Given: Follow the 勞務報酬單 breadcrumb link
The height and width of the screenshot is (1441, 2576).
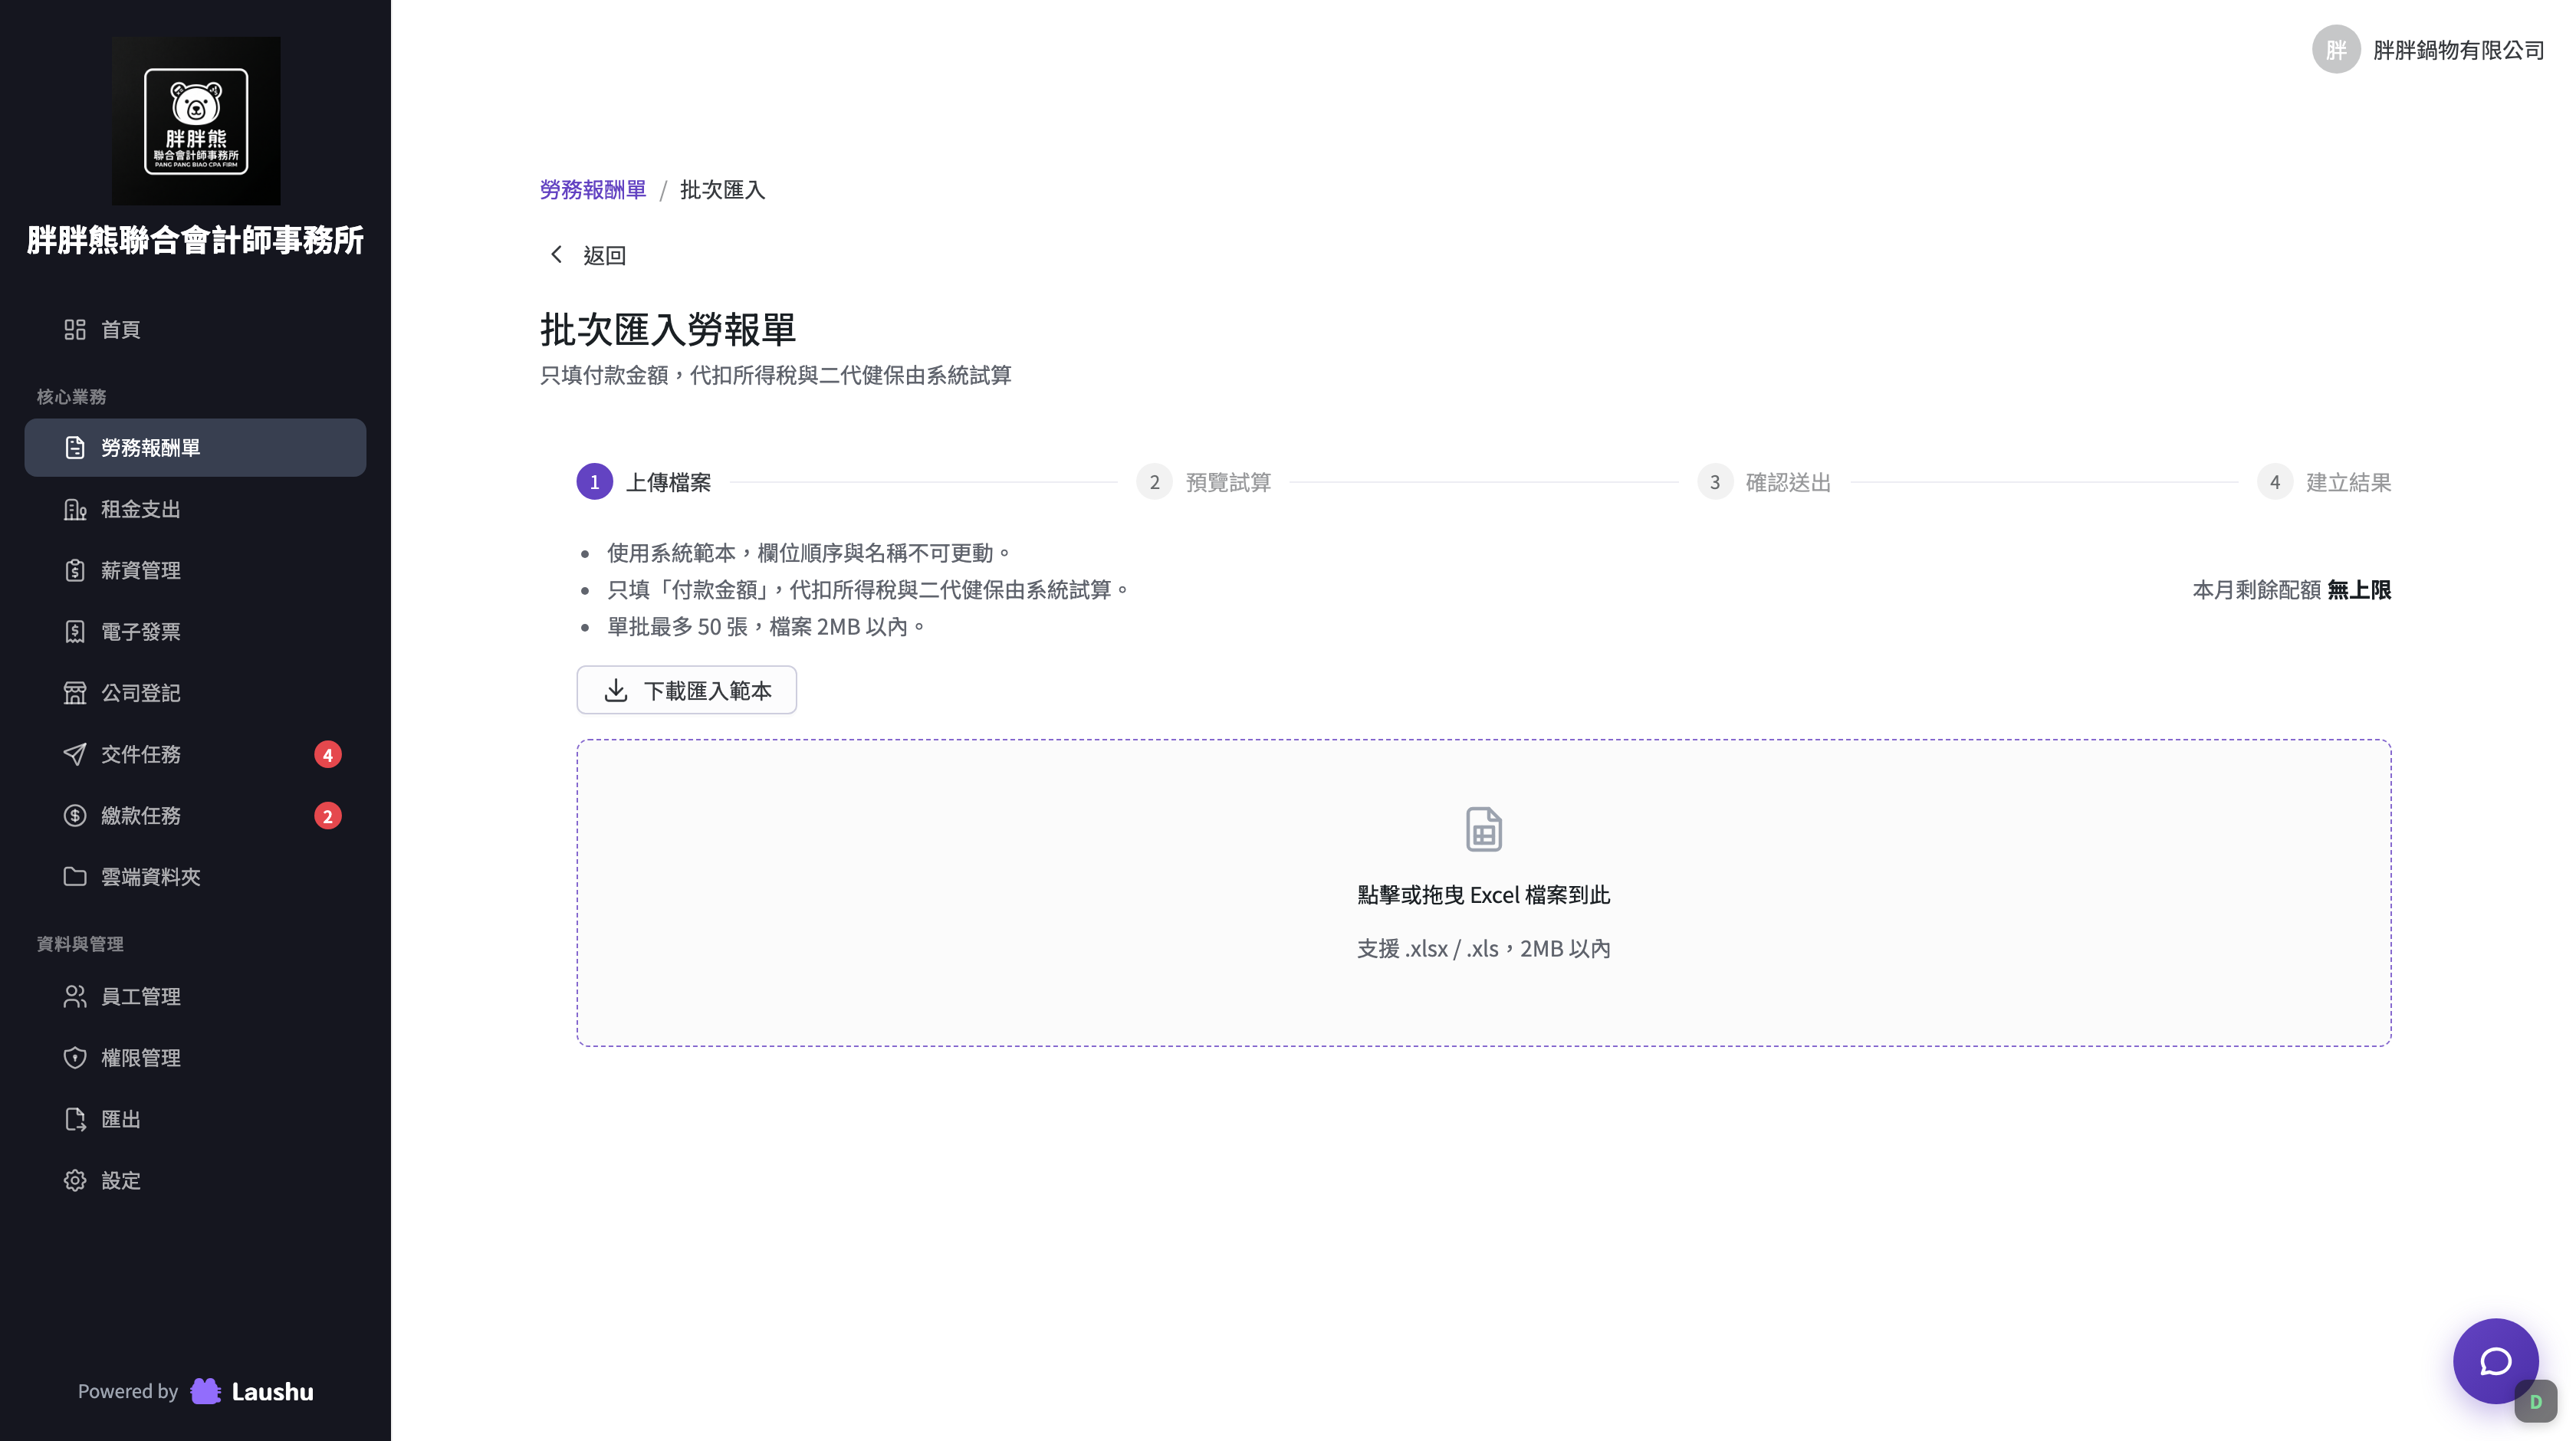Looking at the screenshot, I should tap(593, 189).
